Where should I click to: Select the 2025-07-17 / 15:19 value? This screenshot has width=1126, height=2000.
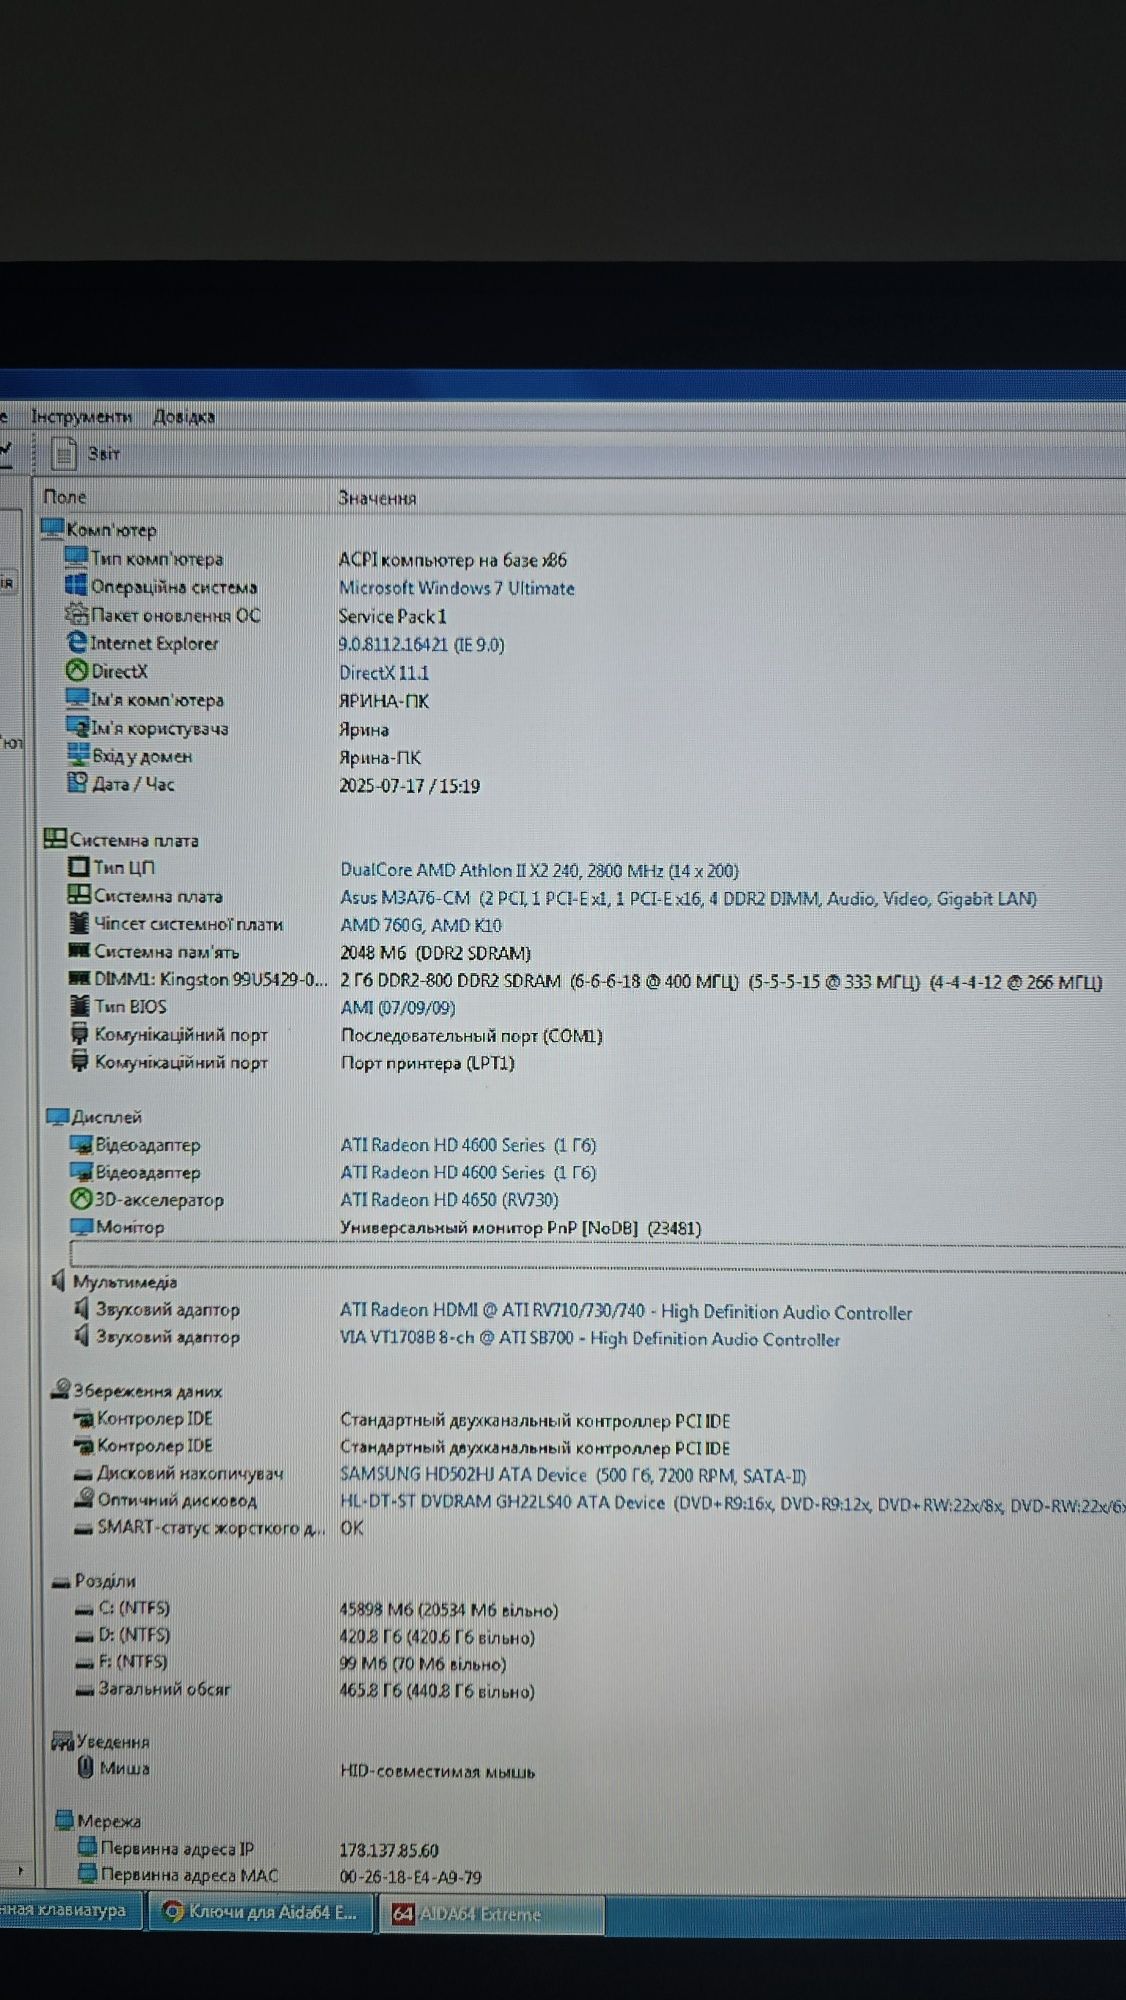[410, 786]
